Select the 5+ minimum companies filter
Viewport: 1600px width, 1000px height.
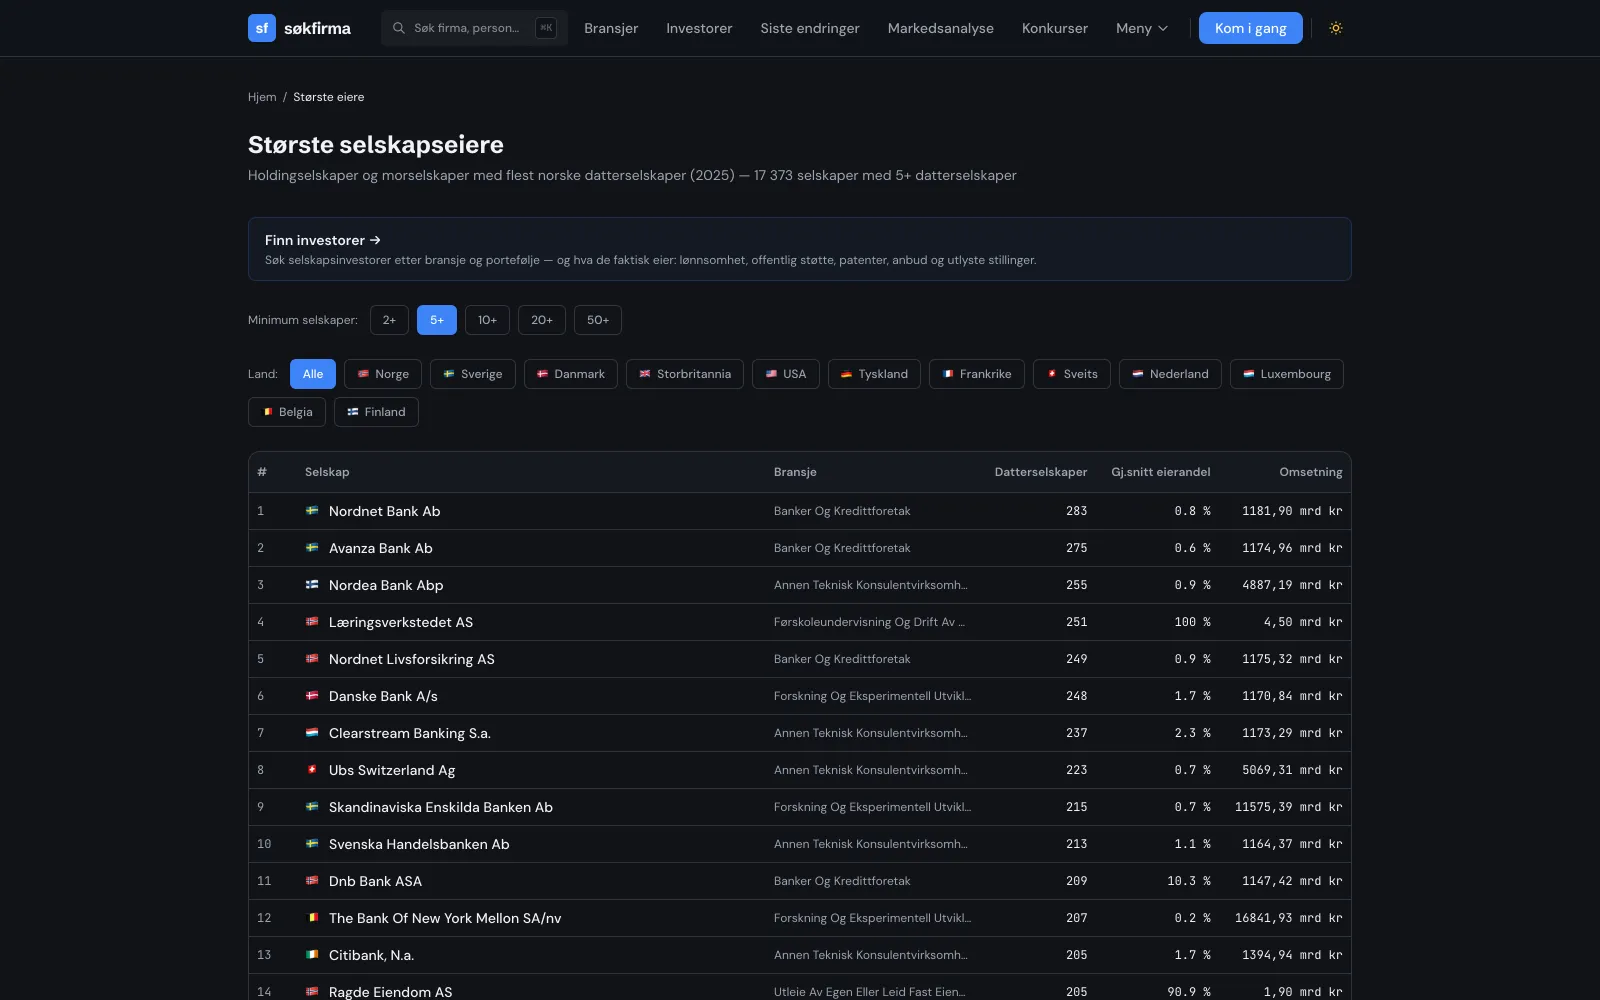click(x=437, y=320)
